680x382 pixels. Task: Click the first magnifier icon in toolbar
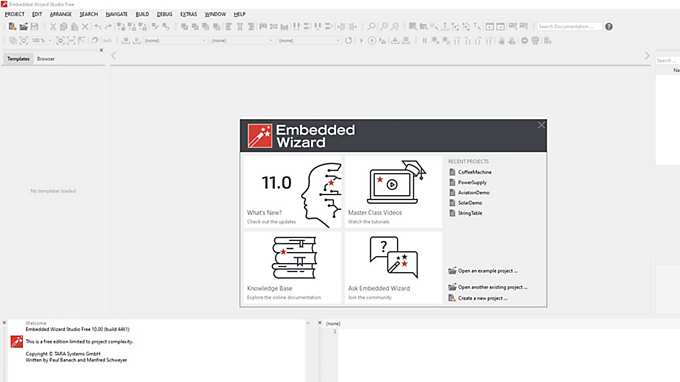(371, 26)
